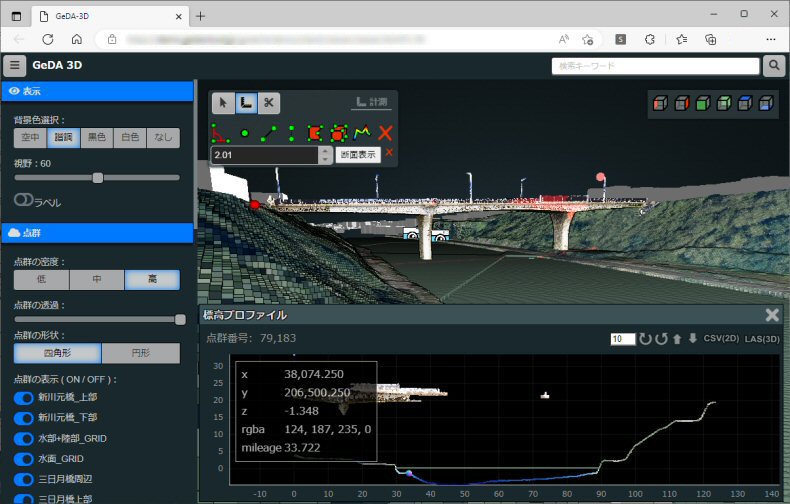The image size is (790, 504).
Task: Increment the profile width value stepper
Action: [324, 151]
